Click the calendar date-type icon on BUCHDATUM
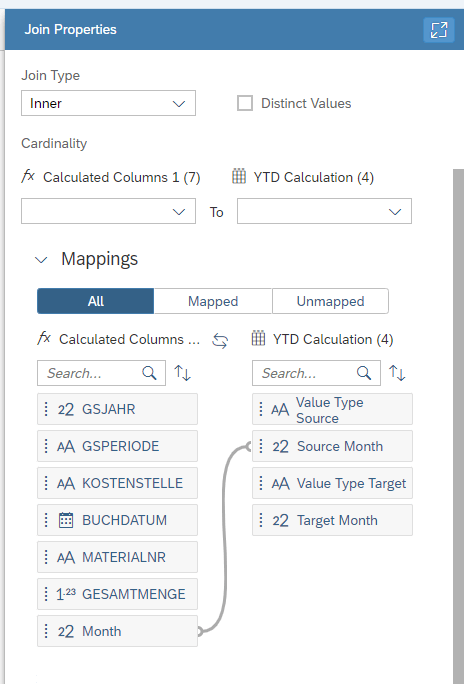Screen dimensions: 464x684 coord(66,520)
